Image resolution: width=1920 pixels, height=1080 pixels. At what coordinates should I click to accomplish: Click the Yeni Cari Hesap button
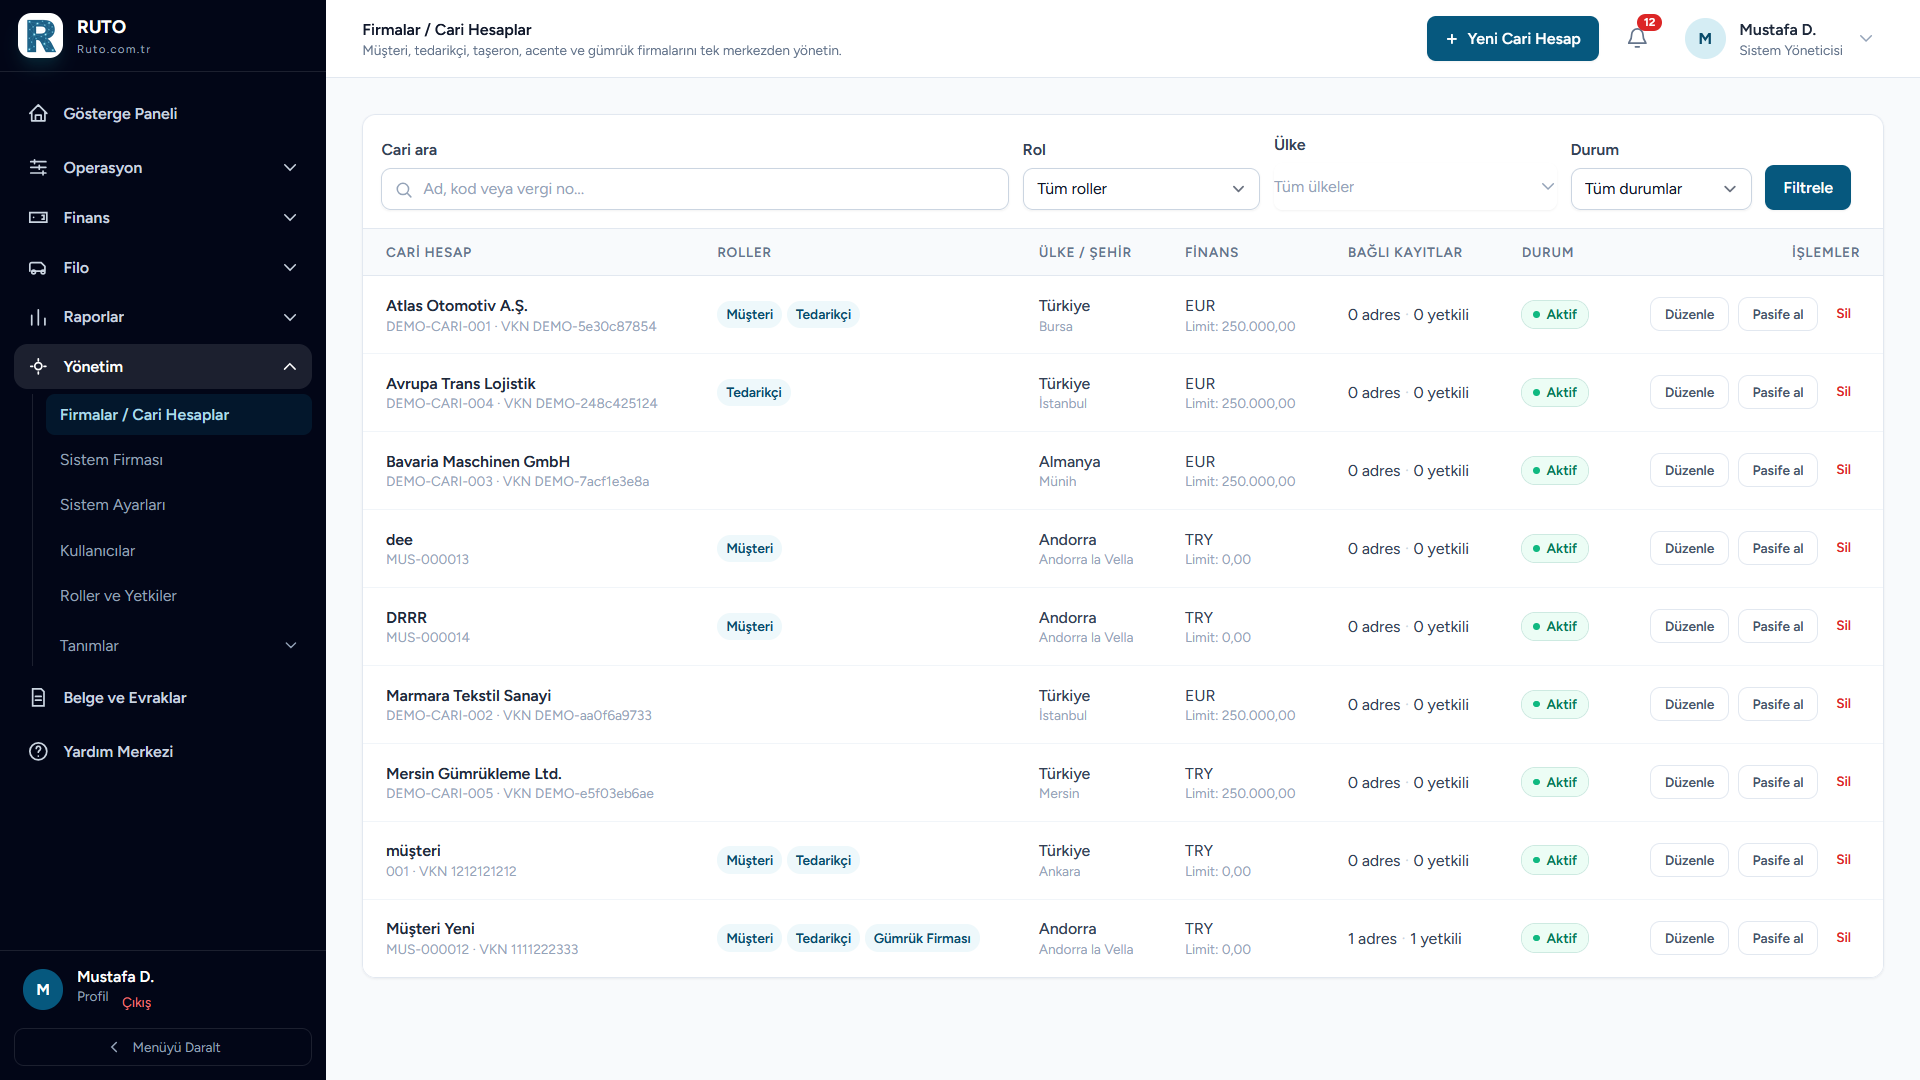[x=1512, y=38]
